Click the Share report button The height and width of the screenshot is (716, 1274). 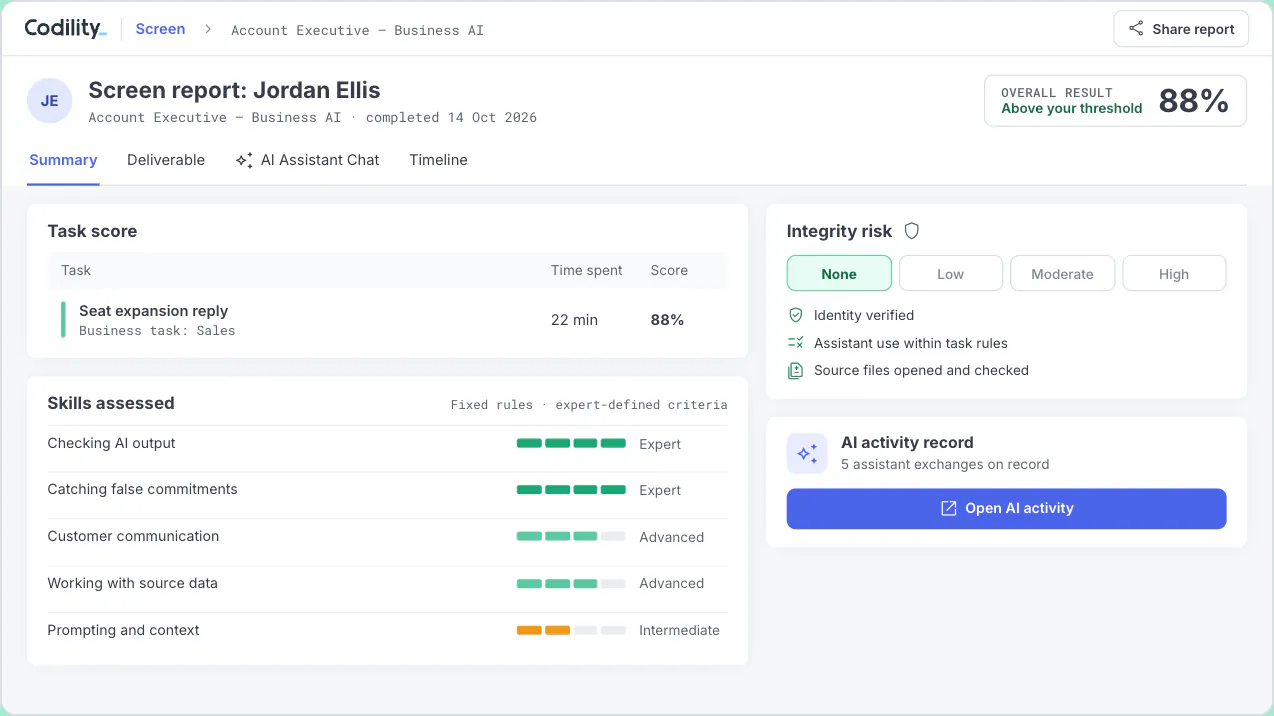[x=1181, y=29]
